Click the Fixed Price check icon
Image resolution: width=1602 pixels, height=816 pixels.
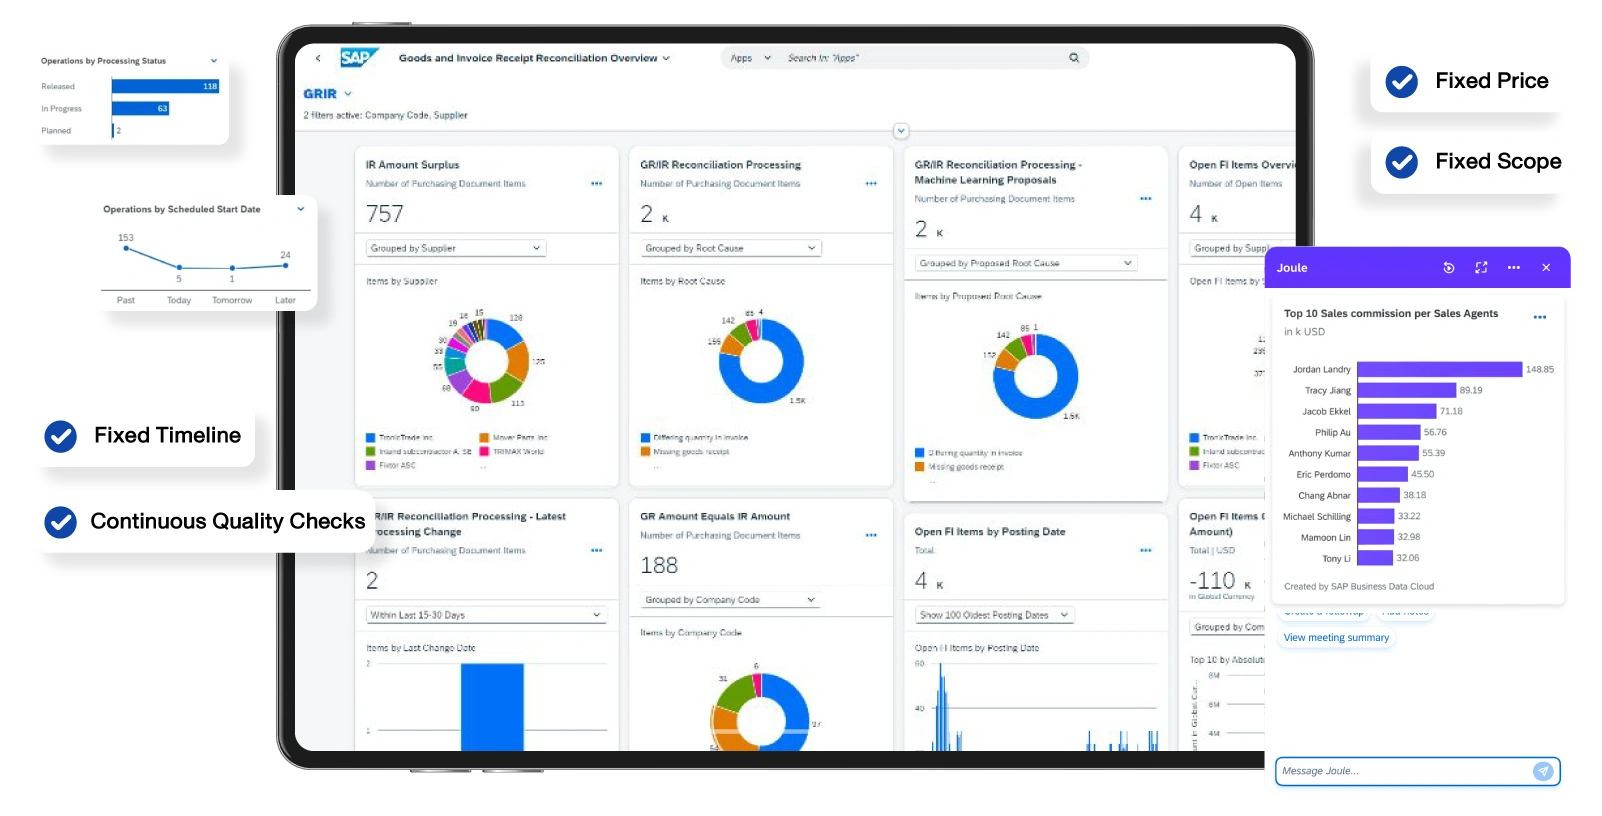pos(1402,81)
